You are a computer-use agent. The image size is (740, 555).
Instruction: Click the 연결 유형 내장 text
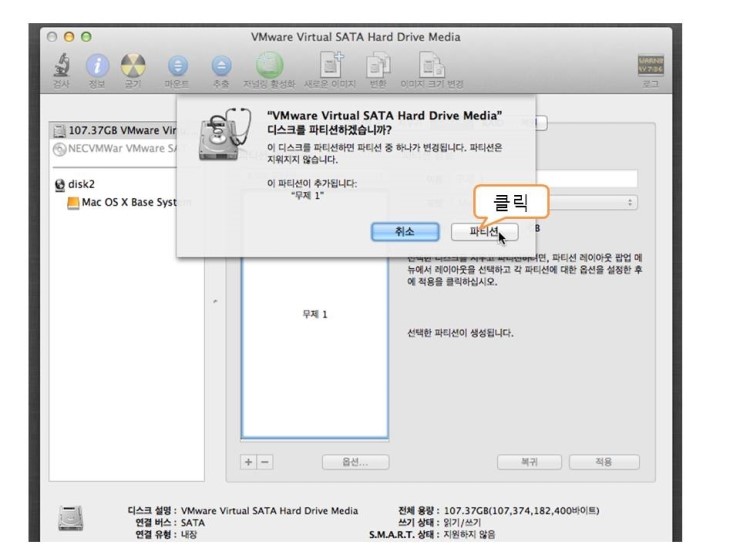pos(166,535)
